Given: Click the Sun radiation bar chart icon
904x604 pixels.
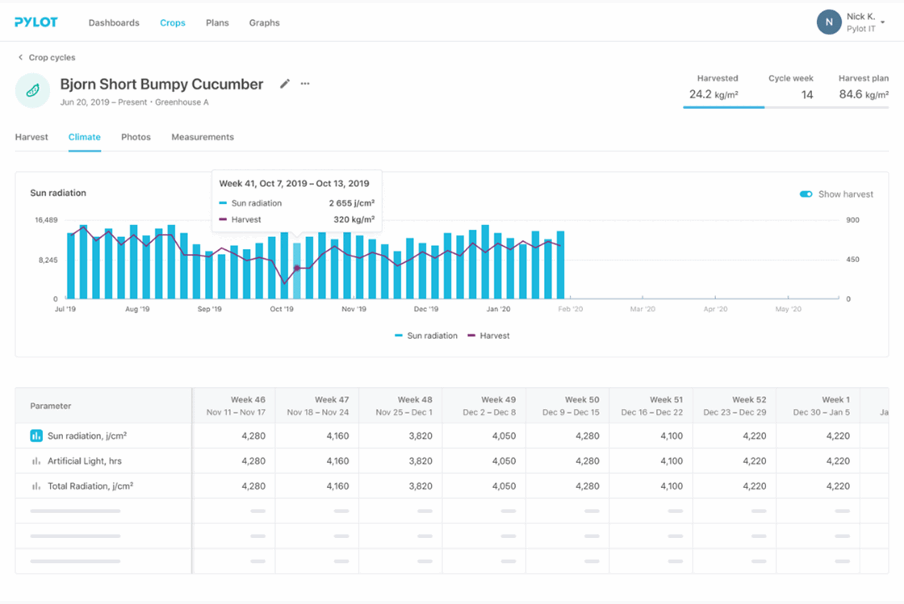Looking at the screenshot, I should tap(36, 436).
